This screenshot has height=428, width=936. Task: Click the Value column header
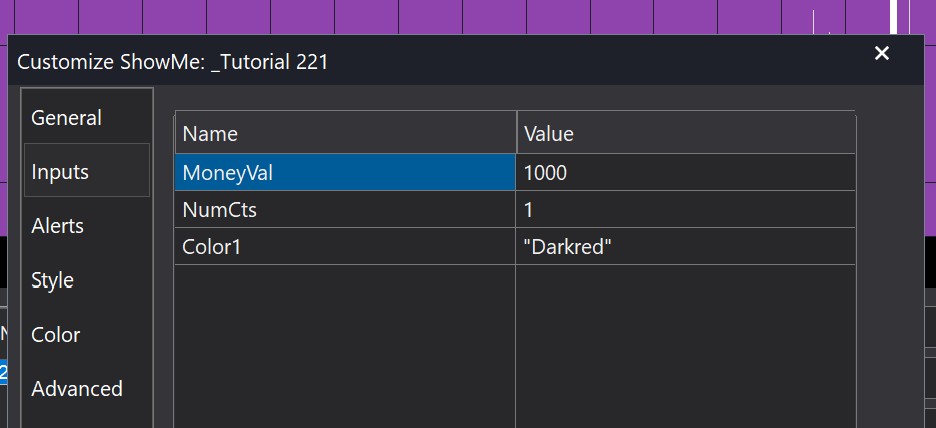tap(685, 133)
